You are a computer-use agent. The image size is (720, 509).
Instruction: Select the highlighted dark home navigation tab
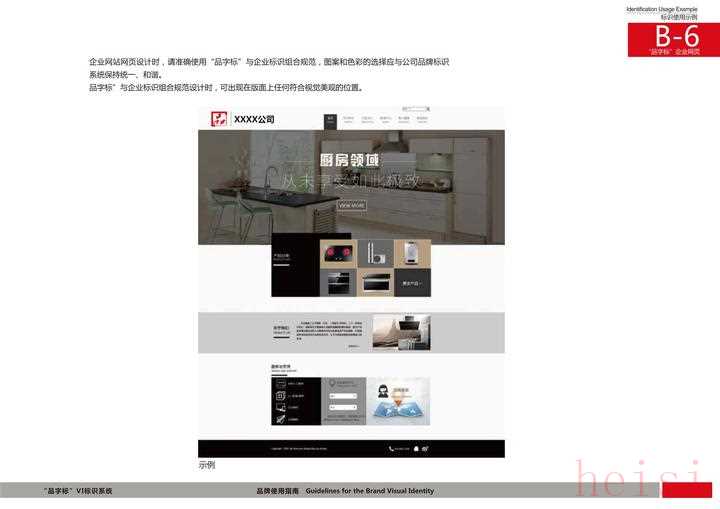point(330,120)
